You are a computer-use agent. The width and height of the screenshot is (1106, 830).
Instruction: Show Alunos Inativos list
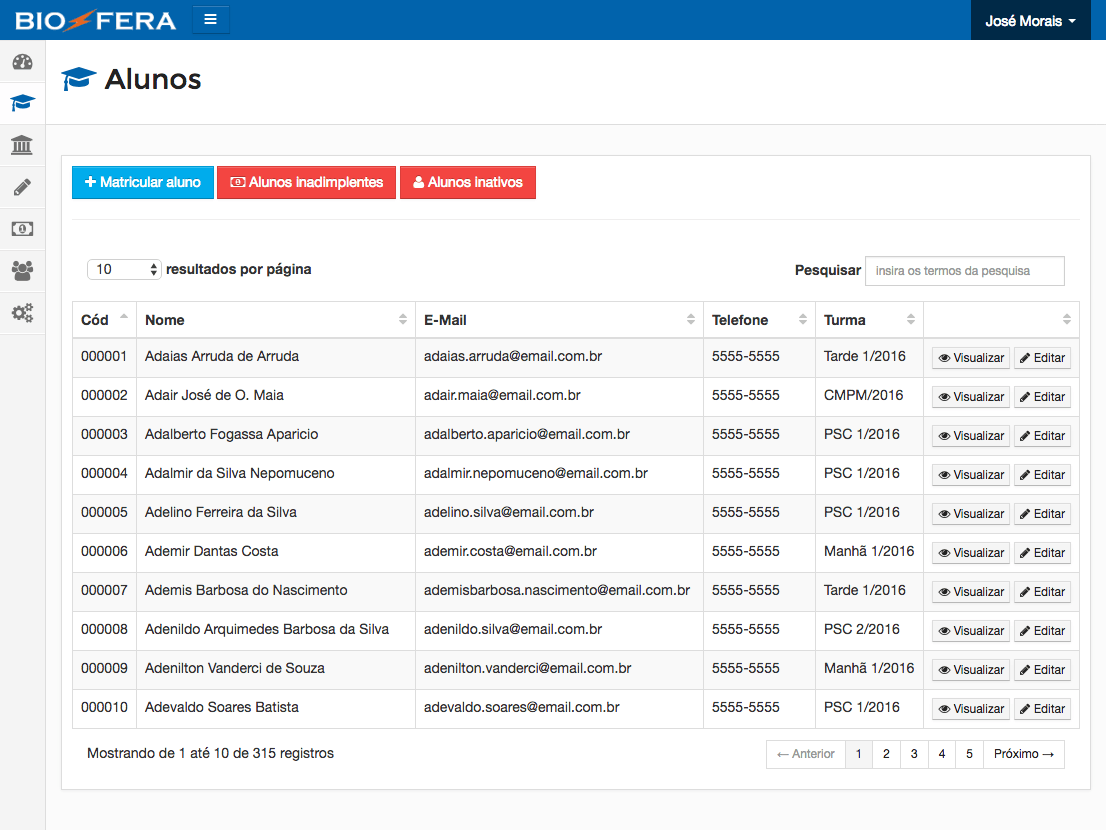pyautogui.click(x=468, y=183)
